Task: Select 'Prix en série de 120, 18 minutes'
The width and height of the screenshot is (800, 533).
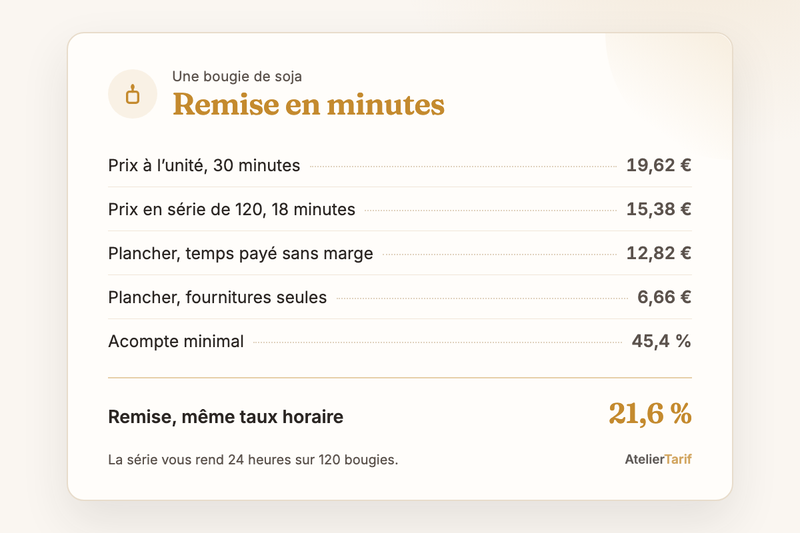Action: pos(232,209)
